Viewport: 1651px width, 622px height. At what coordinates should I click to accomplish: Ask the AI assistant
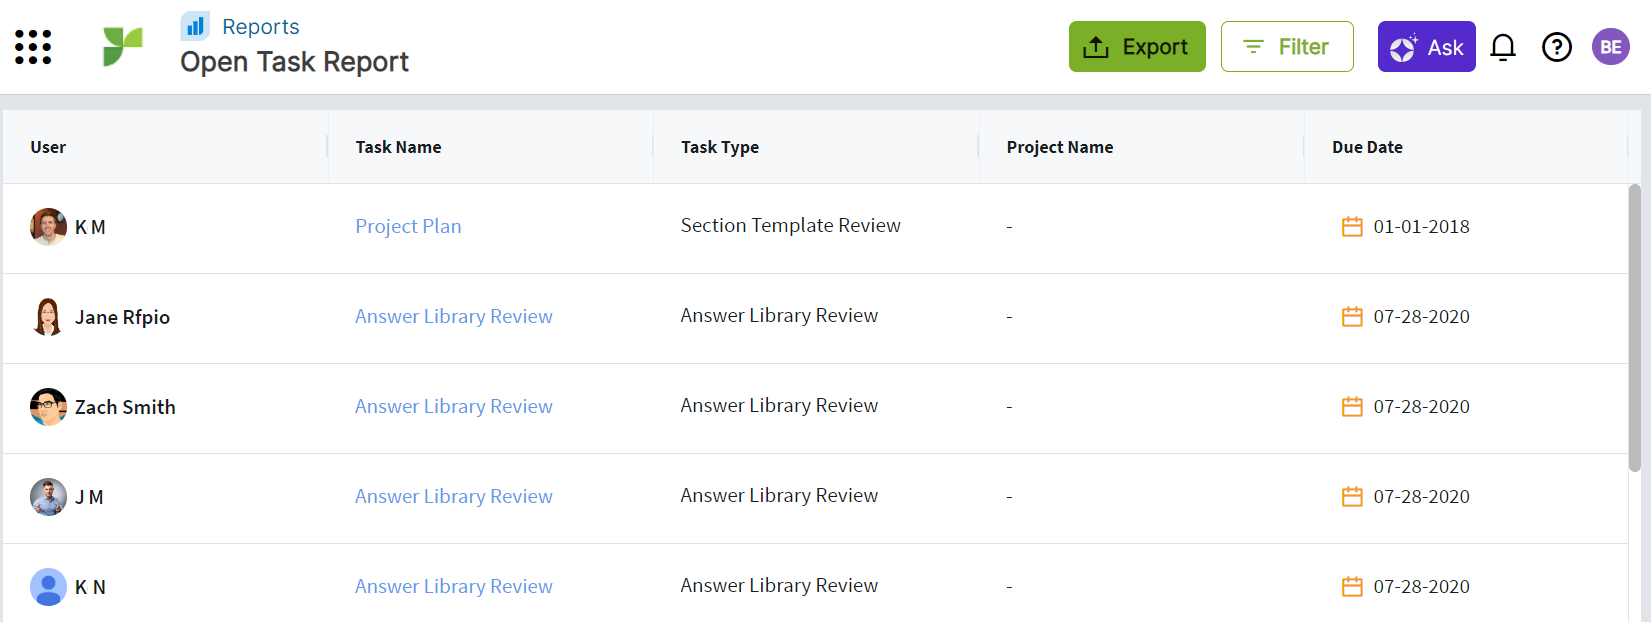click(x=1426, y=46)
